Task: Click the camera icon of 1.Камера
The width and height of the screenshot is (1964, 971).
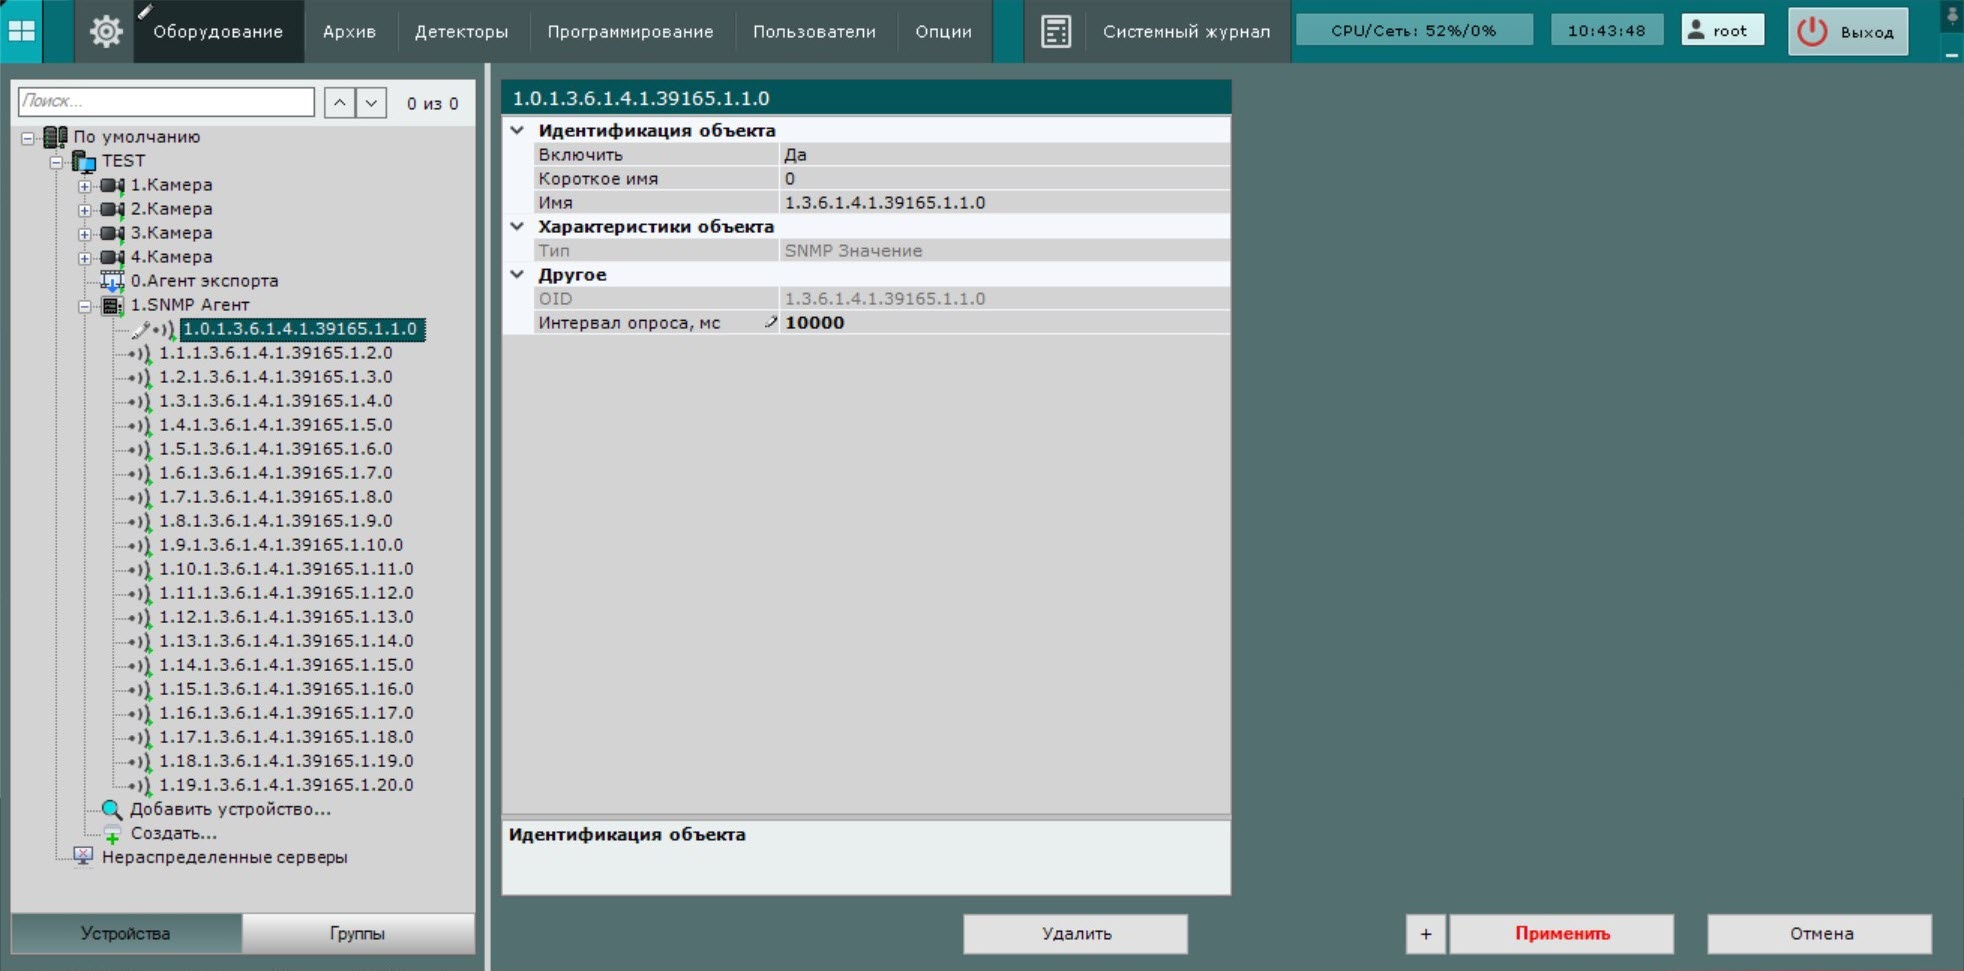Action: tap(113, 185)
